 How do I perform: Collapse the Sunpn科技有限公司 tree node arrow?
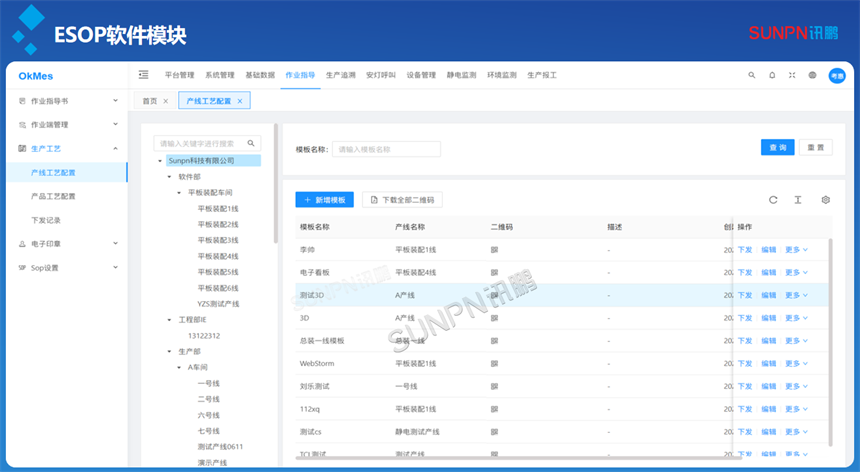pyautogui.click(x=160, y=161)
